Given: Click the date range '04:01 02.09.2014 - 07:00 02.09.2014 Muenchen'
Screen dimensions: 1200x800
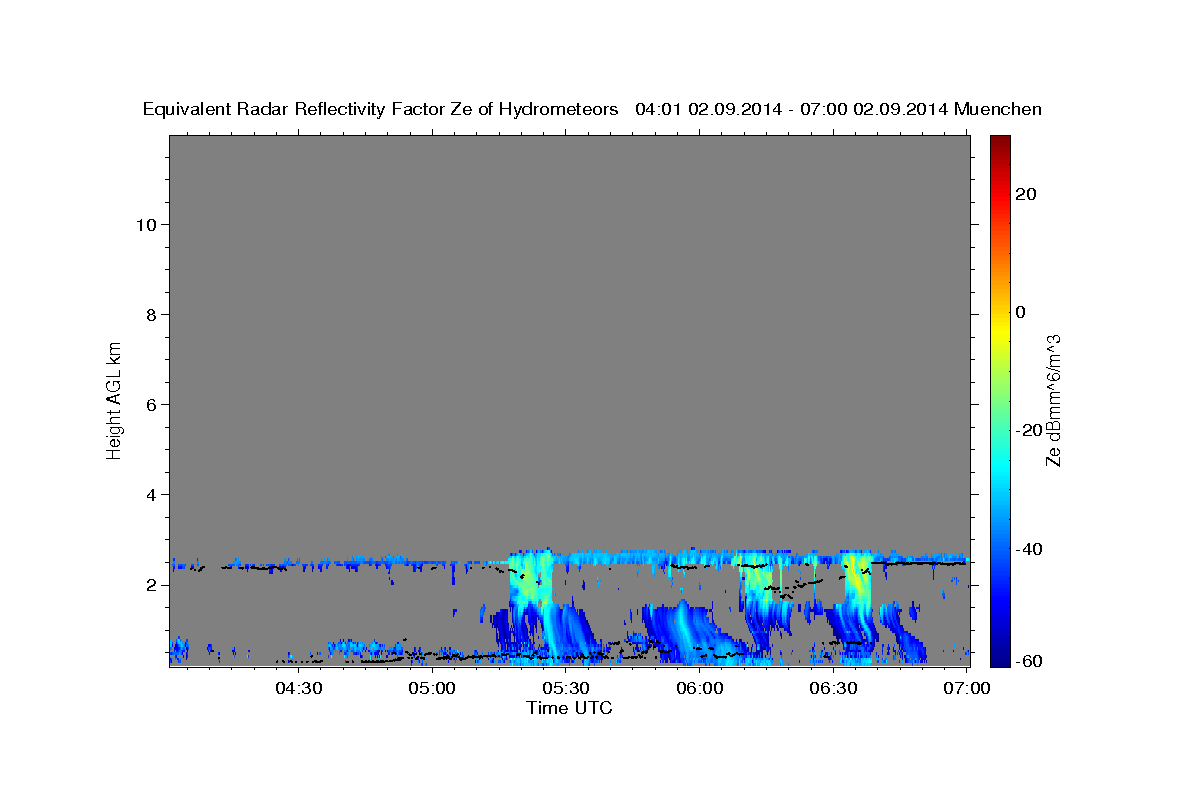Looking at the screenshot, I should [839, 110].
